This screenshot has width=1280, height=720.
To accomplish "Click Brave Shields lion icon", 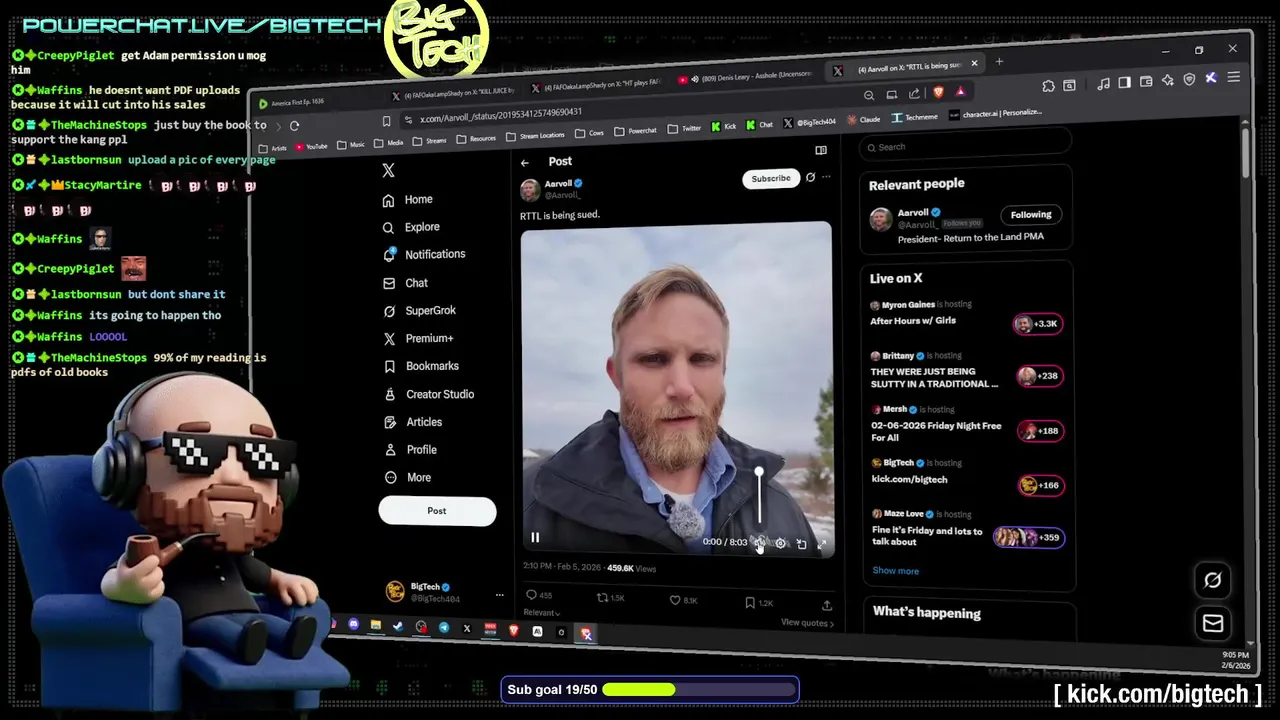I will (938, 92).
